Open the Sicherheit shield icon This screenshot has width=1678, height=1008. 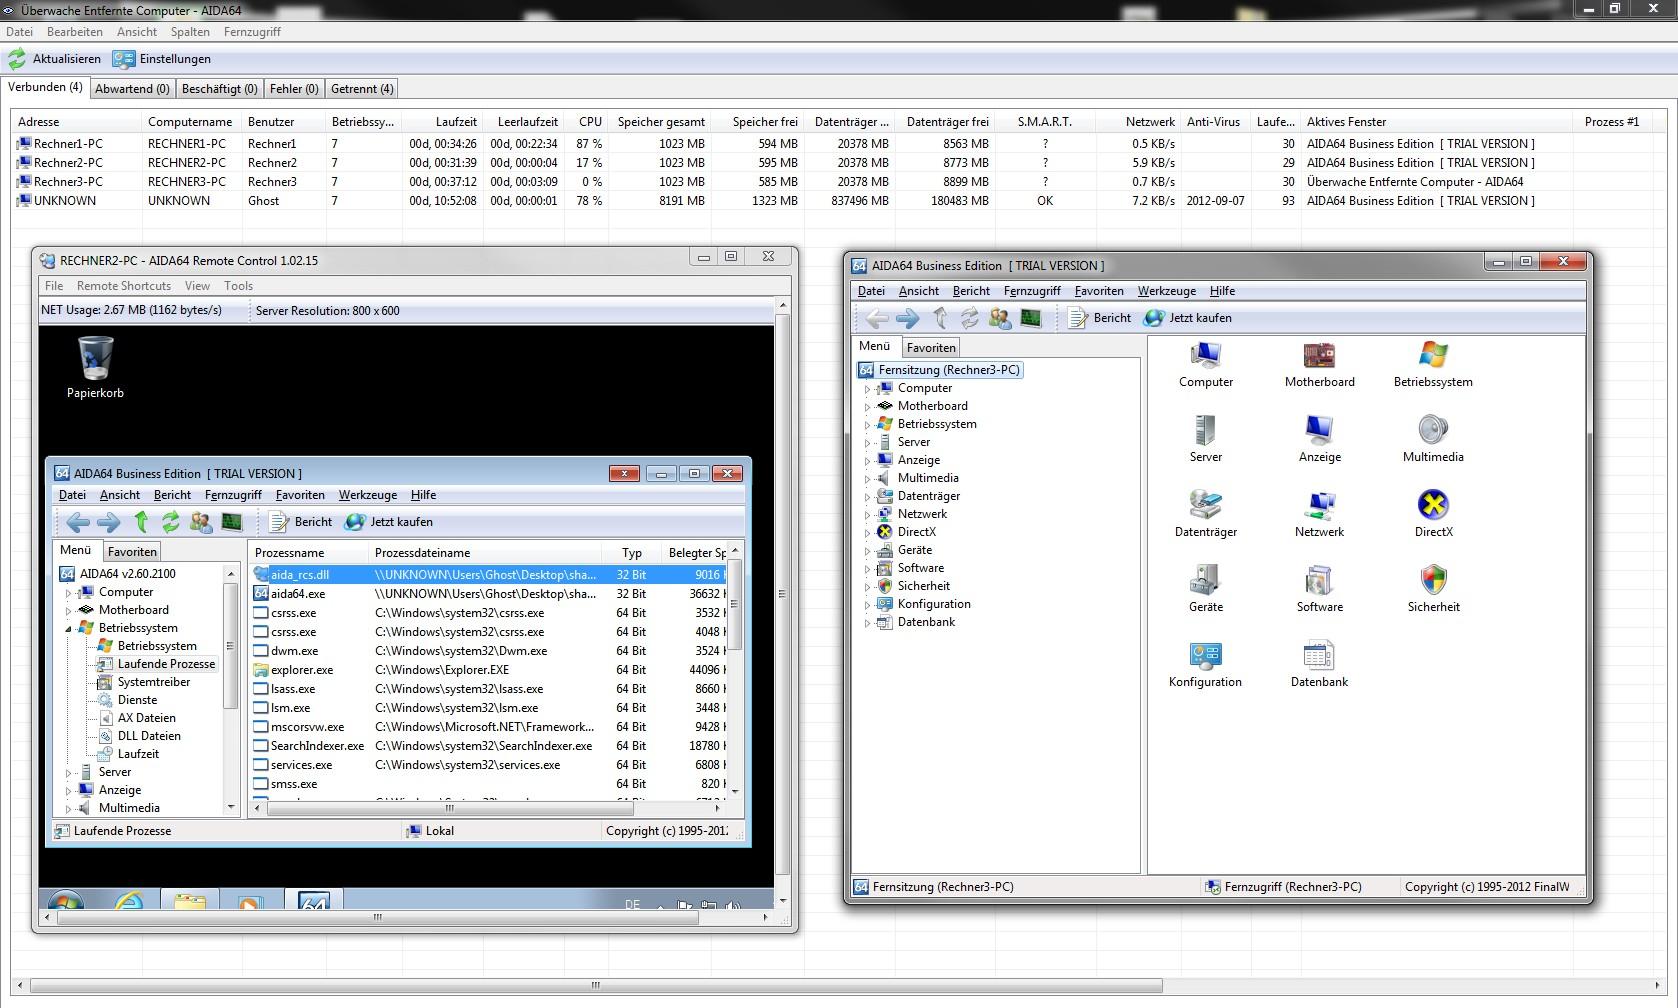[1432, 581]
